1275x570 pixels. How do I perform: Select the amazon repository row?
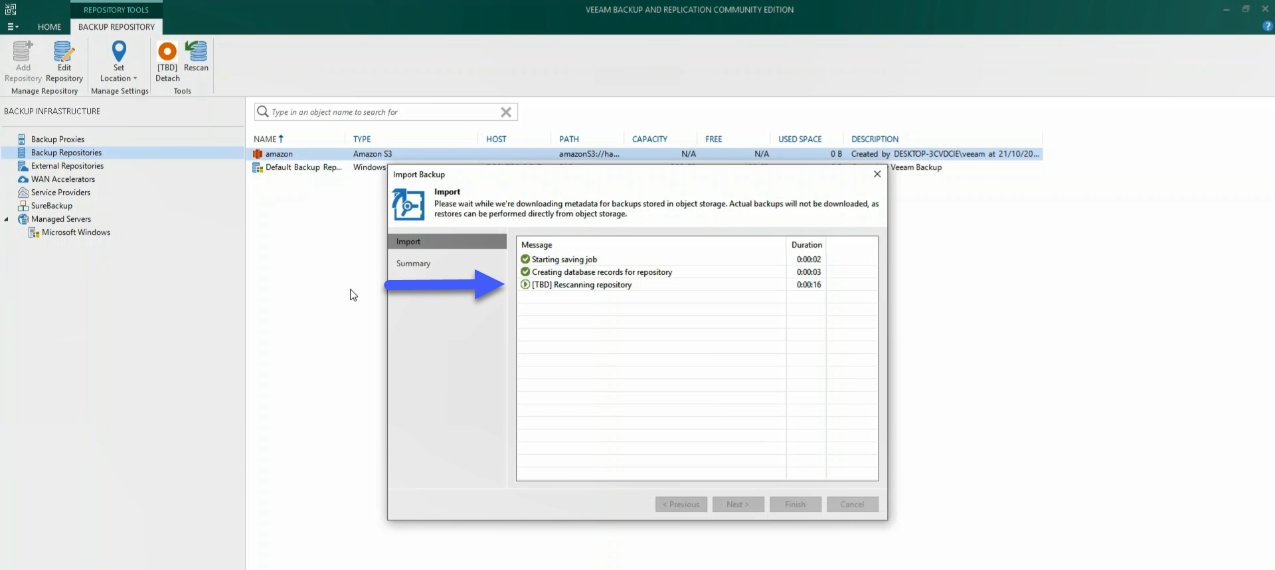646,154
